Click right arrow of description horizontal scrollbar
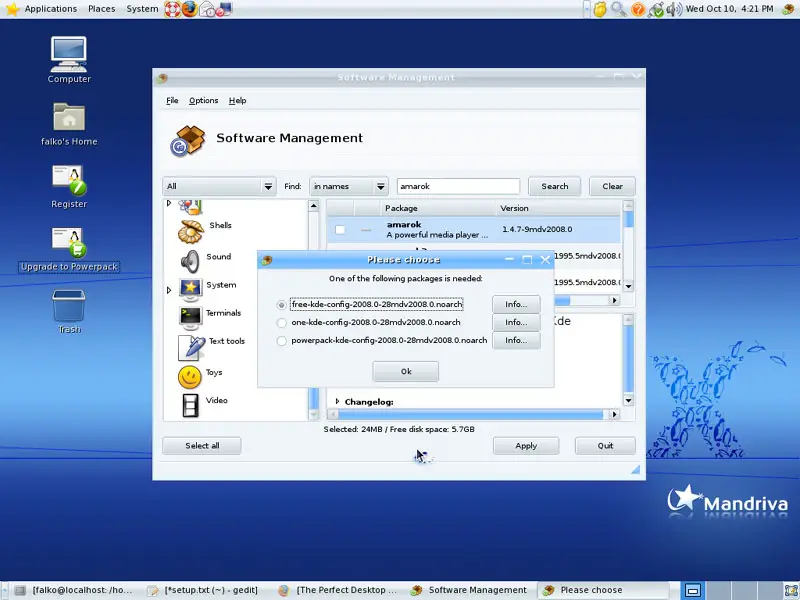Viewport: 800px width, 600px height. click(x=615, y=414)
